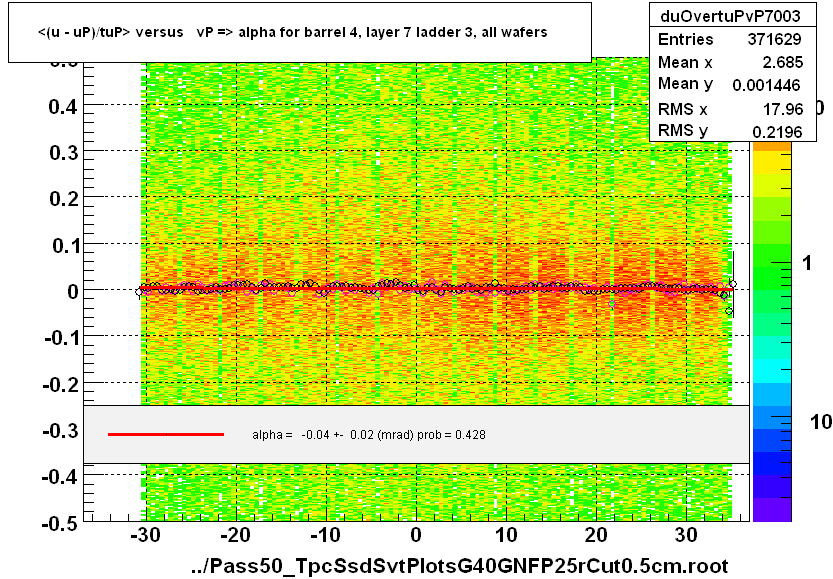This screenshot has width=833, height=579.
Task: Click the rightmost profile point with error bar
Action: point(733,284)
